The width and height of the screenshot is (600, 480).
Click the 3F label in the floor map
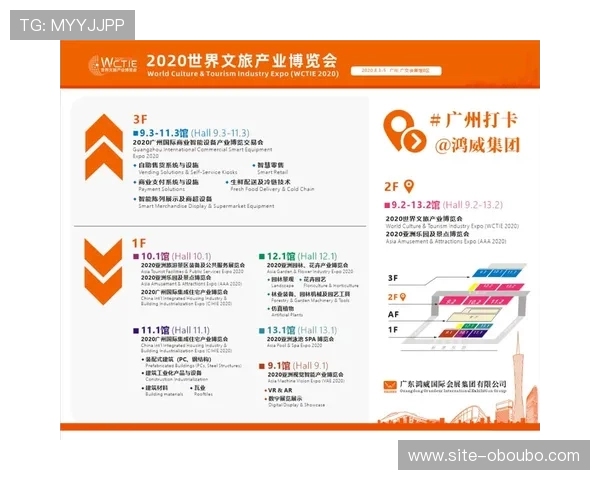coord(393,278)
